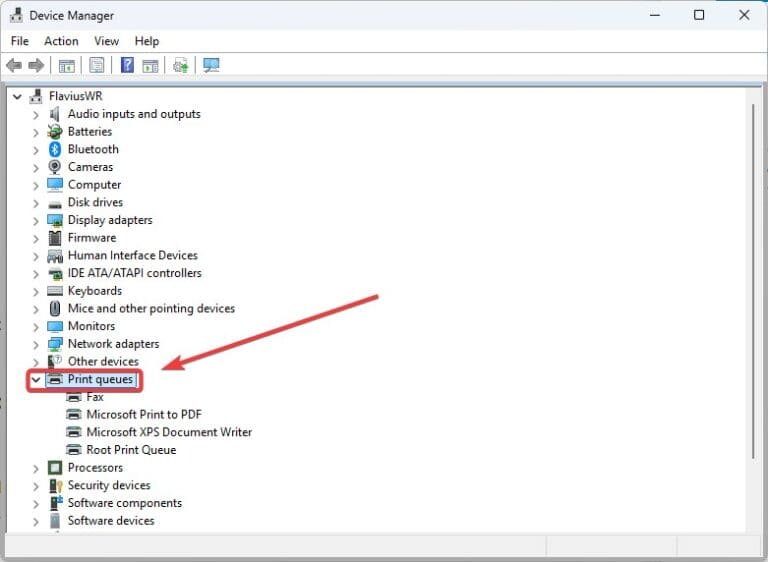768x562 pixels.
Task: Show/hide console tree toolbar icon
Action: [x=67, y=65]
